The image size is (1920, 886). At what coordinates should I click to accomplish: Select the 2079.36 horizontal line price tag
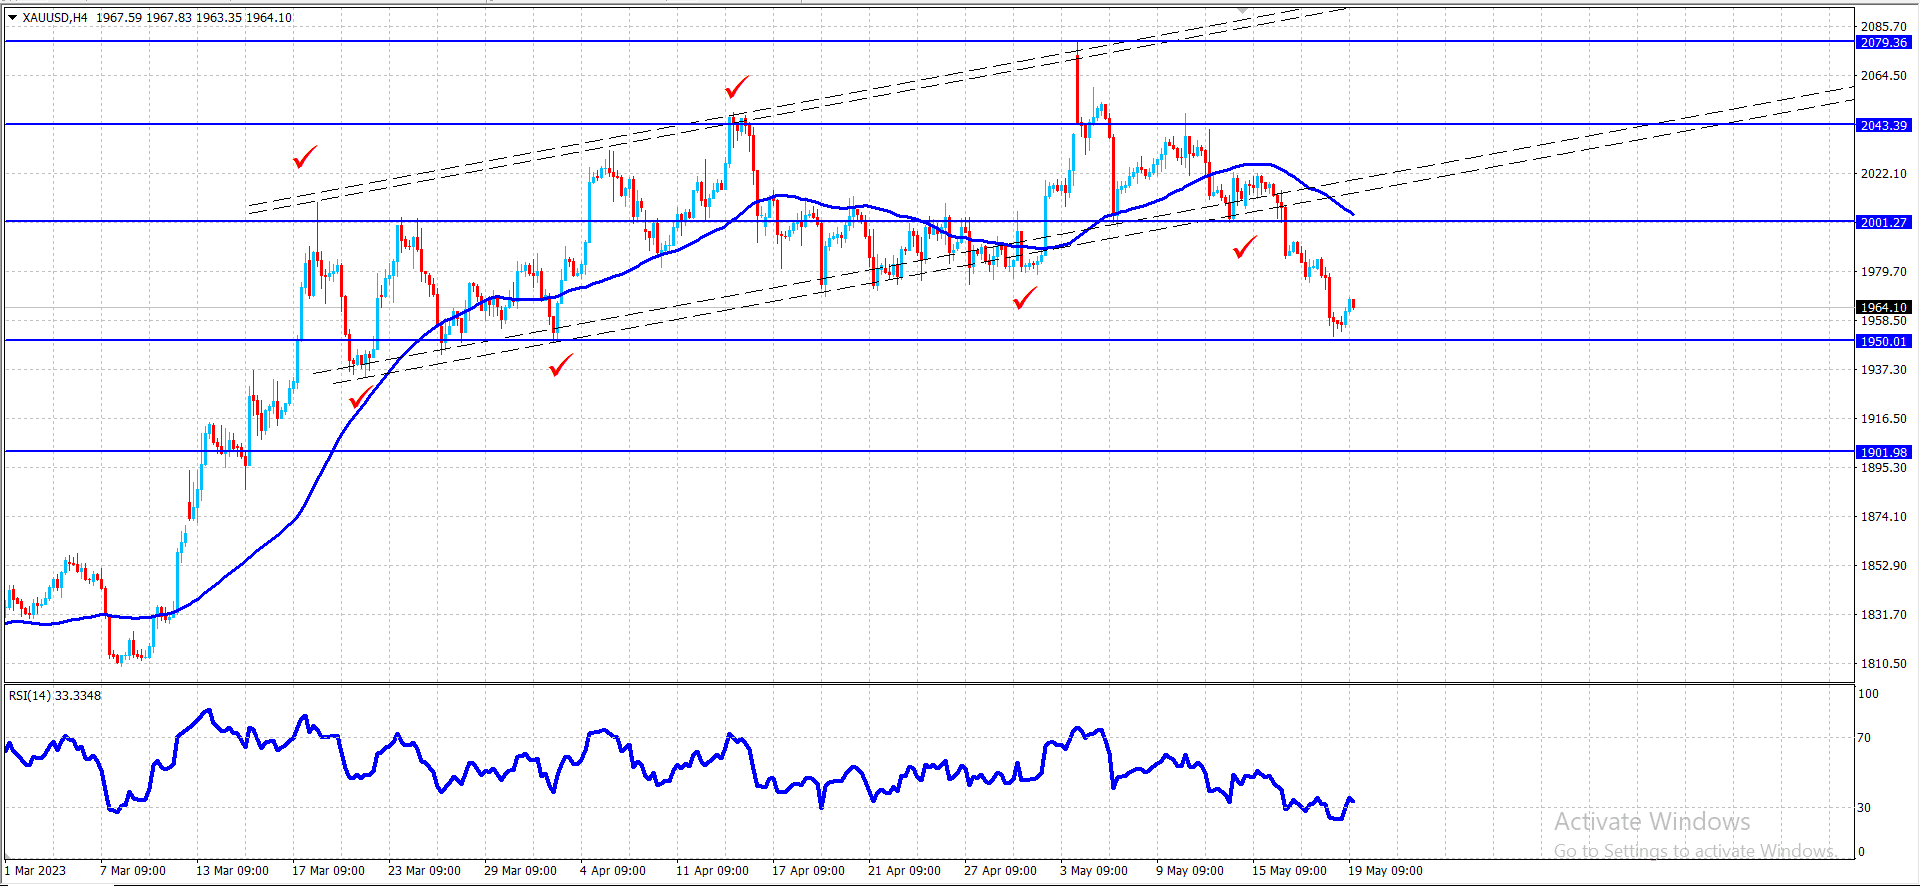click(x=1884, y=42)
